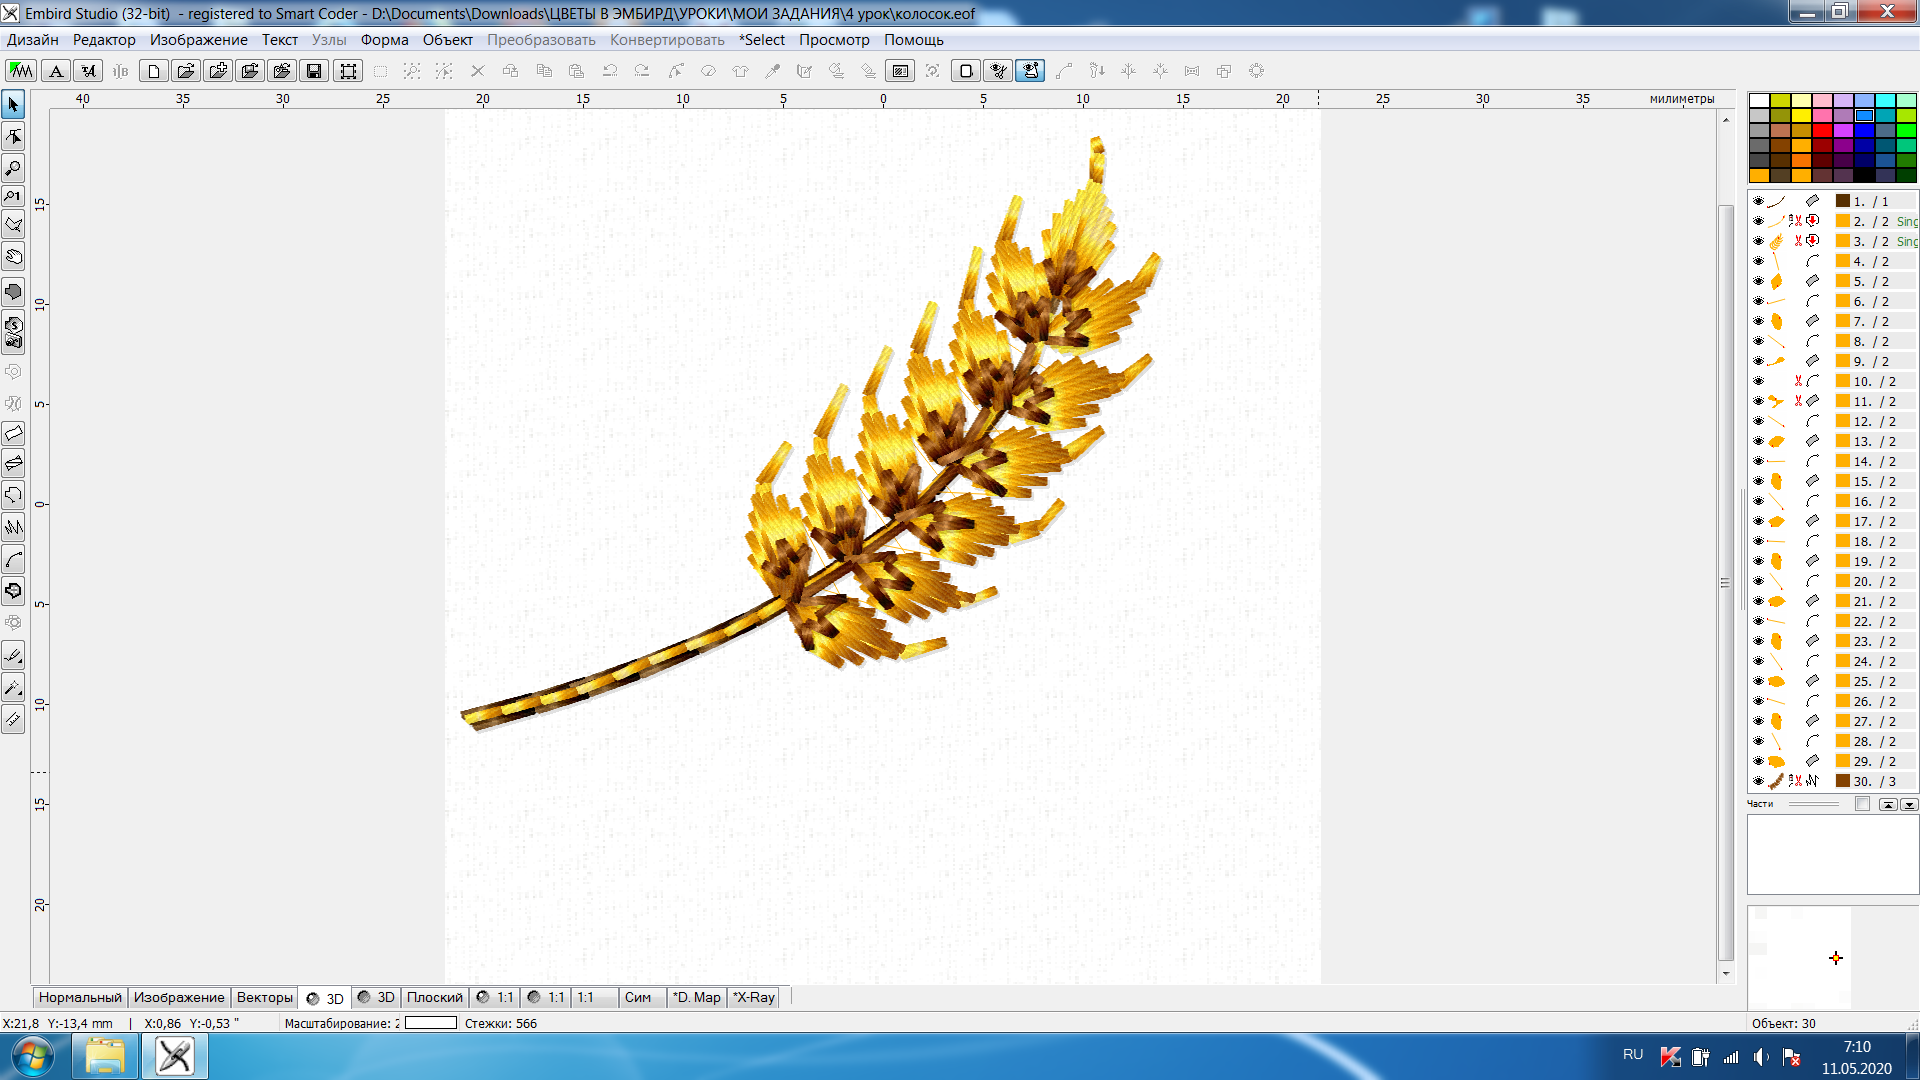Viewport: 1920px width, 1080px height.
Task: Click the Open folder toolbar icon
Action: (x=185, y=71)
